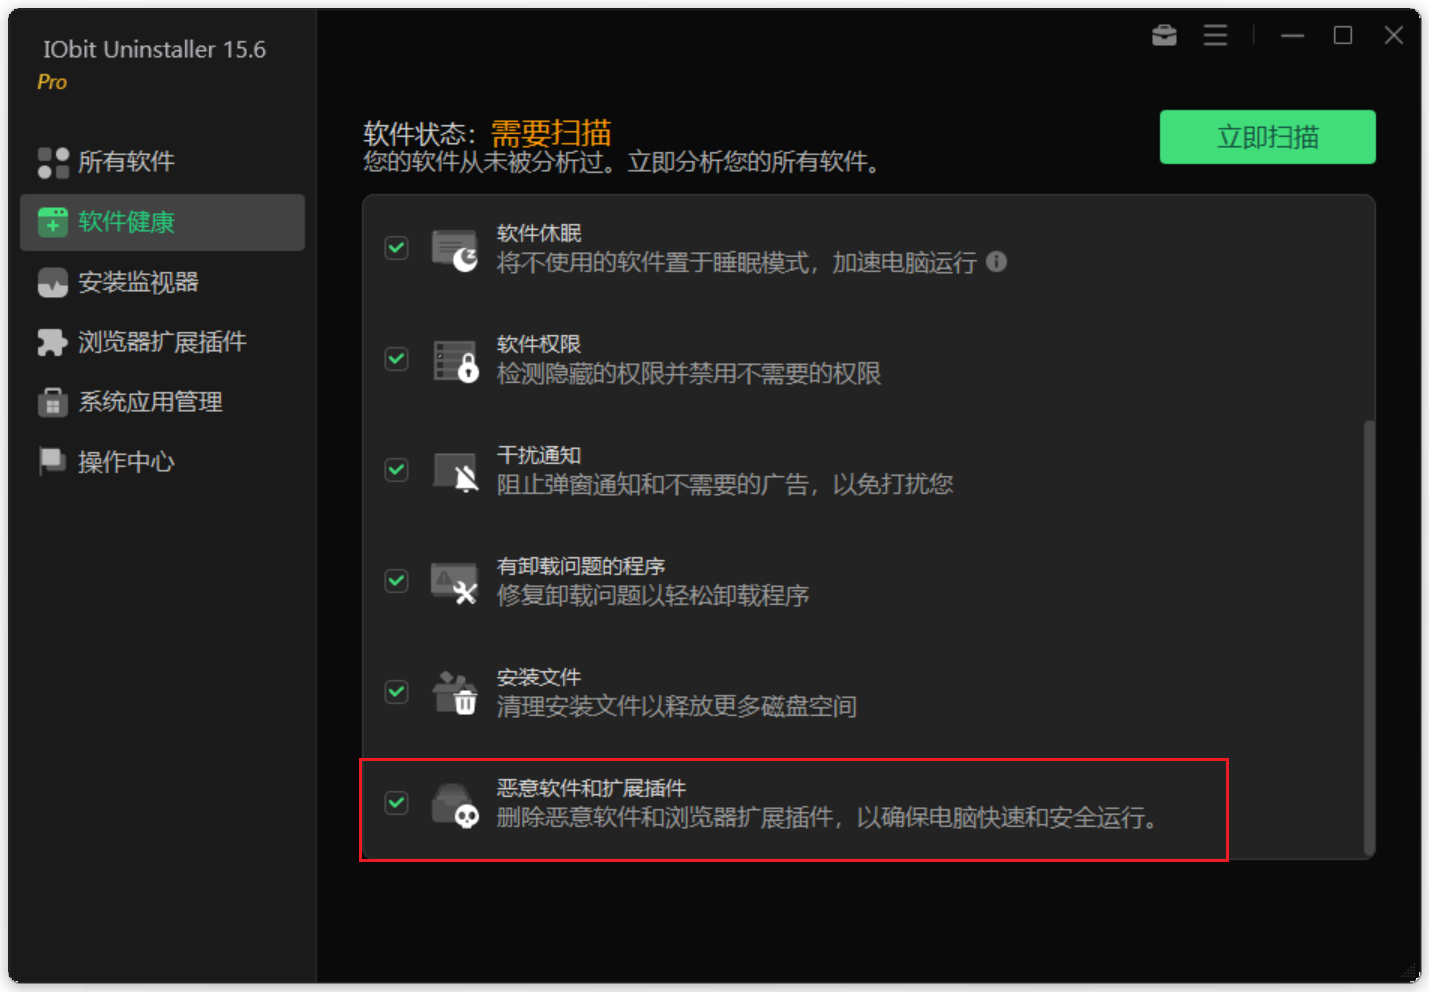Image resolution: width=1429 pixels, height=992 pixels.
Task: Toggle the 安装文件 checkbox
Action: click(x=397, y=692)
